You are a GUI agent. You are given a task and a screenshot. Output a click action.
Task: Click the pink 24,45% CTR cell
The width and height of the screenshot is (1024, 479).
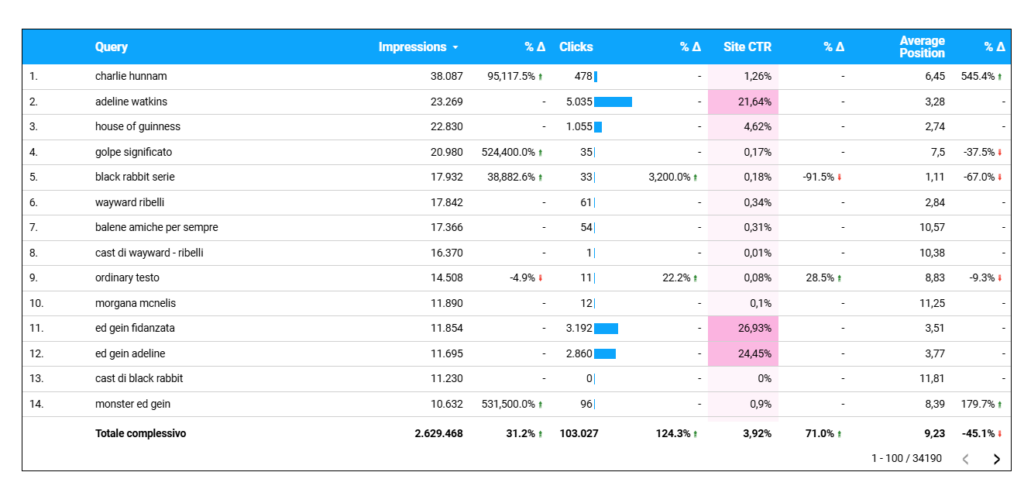coord(743,353)
